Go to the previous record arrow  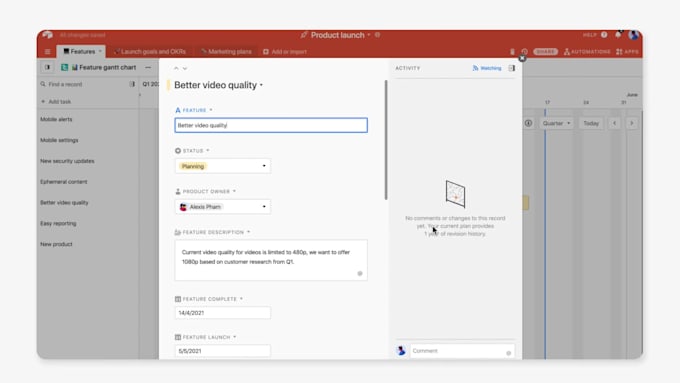pos(176,69)
